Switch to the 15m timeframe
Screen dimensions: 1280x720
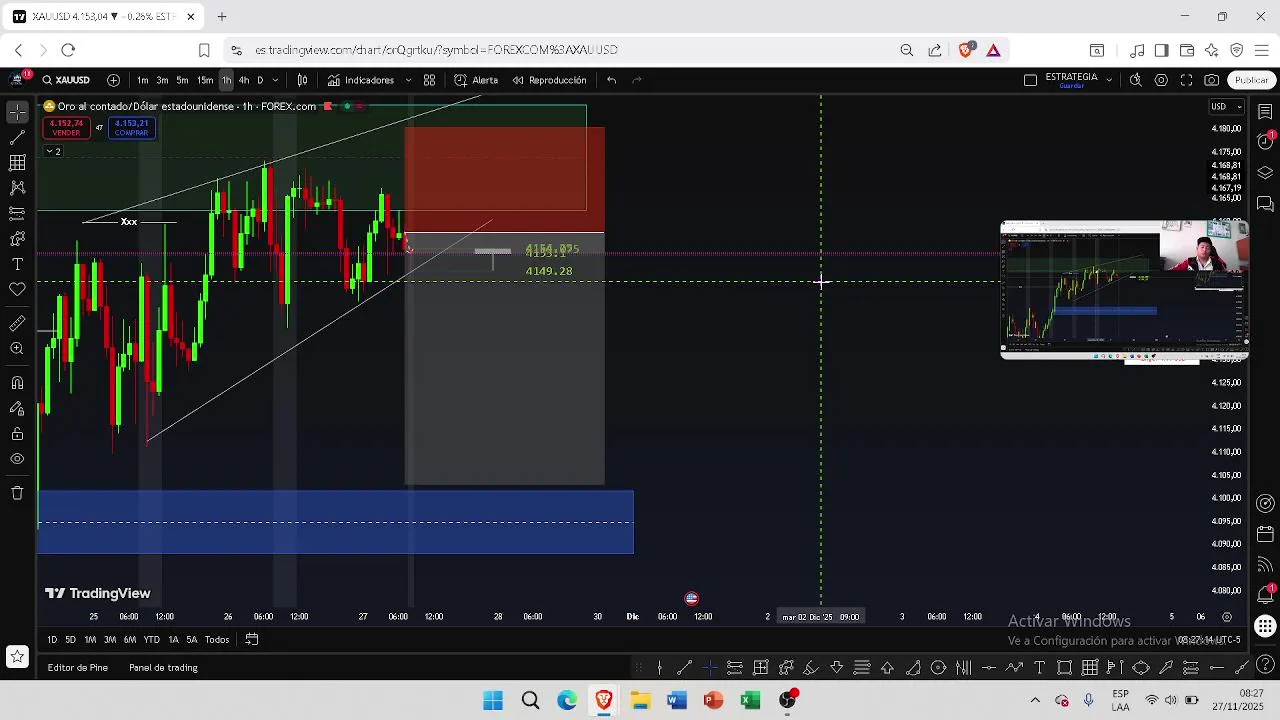205,80
